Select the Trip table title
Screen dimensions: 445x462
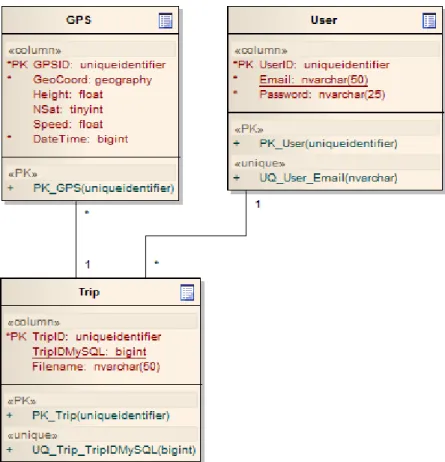click(x=89, y=292)
